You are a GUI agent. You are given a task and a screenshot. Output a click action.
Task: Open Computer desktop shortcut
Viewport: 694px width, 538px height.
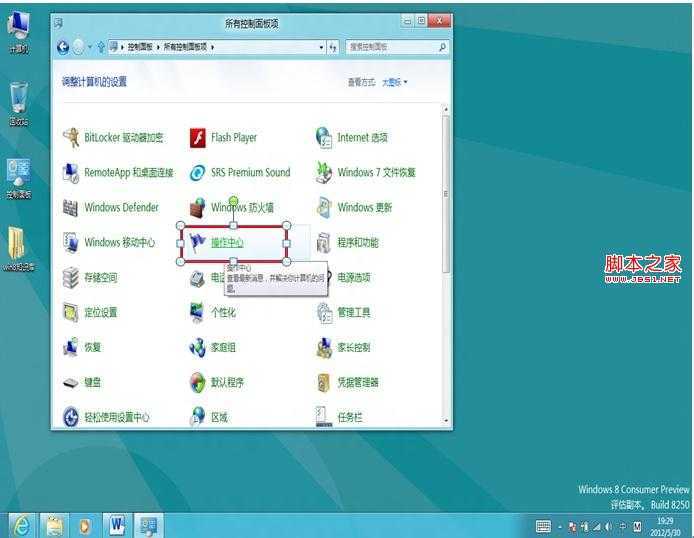[19, 32]
